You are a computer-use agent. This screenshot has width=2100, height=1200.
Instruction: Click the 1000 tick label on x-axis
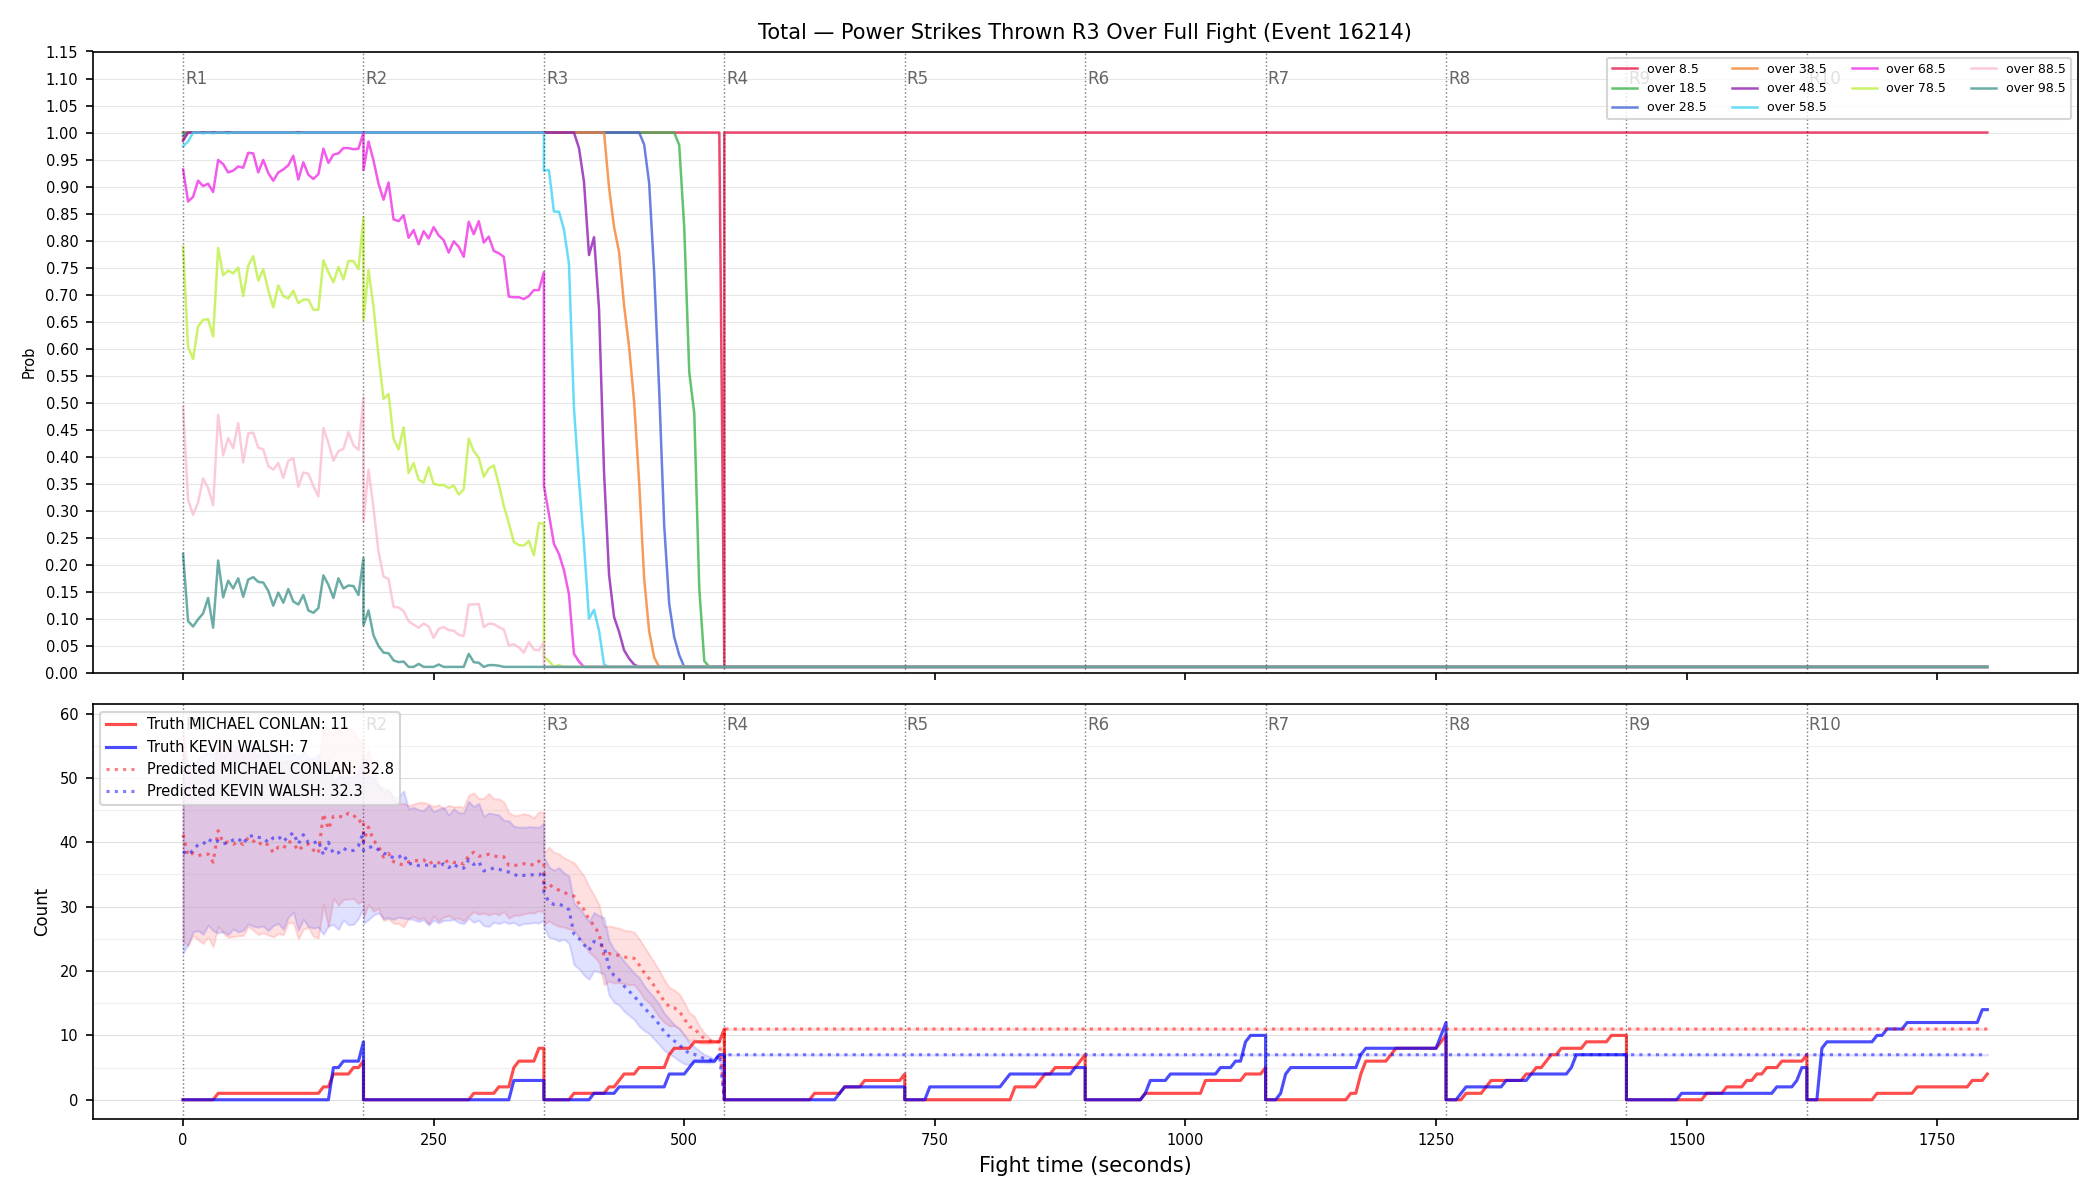[x=1185, y=1139]
